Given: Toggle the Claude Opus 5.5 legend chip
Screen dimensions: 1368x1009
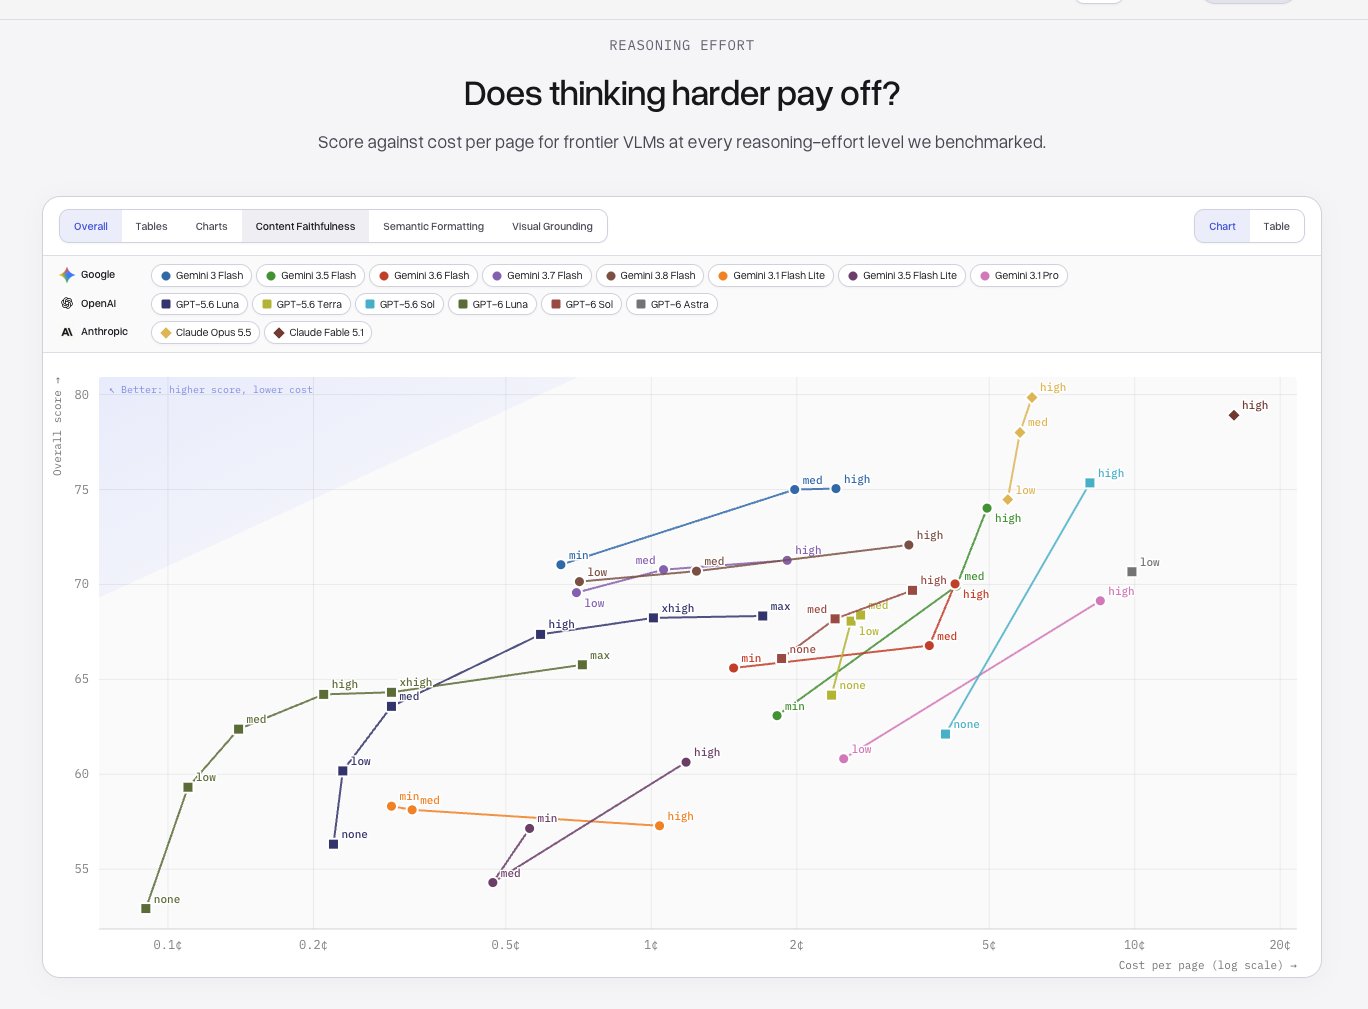Looking at the screenshot, I should point(205,333).
